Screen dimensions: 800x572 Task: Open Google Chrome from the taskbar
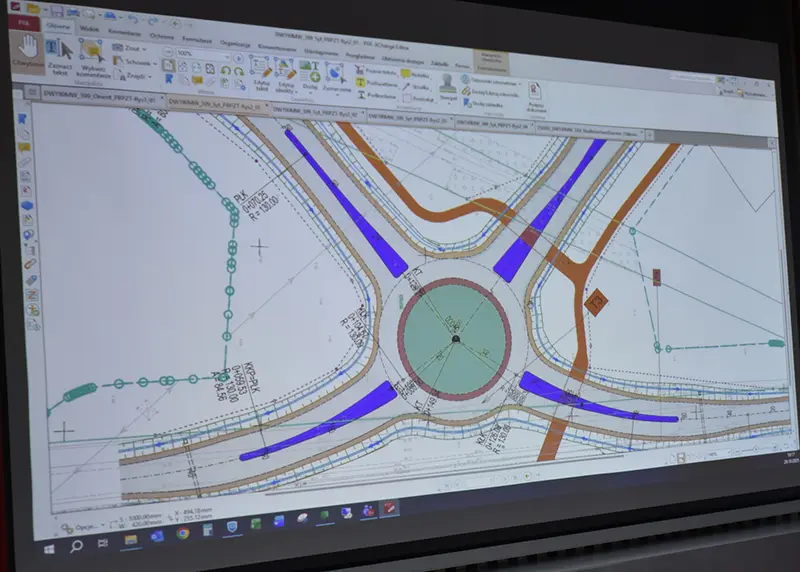[x=183, y=534]
